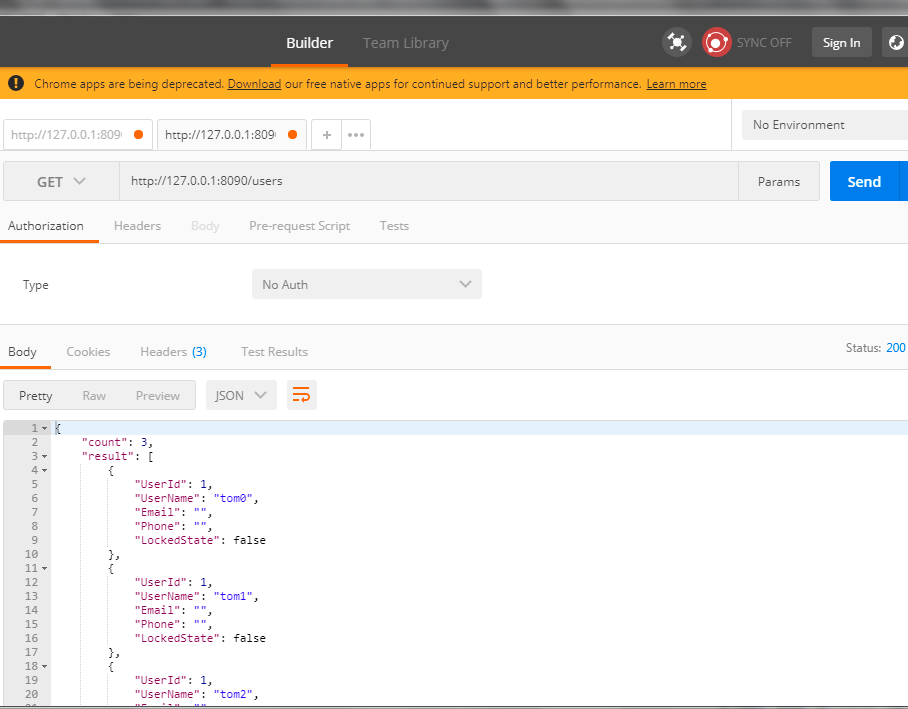Collapse third user object at line 18
908x709 pixels.
(45, 667)
